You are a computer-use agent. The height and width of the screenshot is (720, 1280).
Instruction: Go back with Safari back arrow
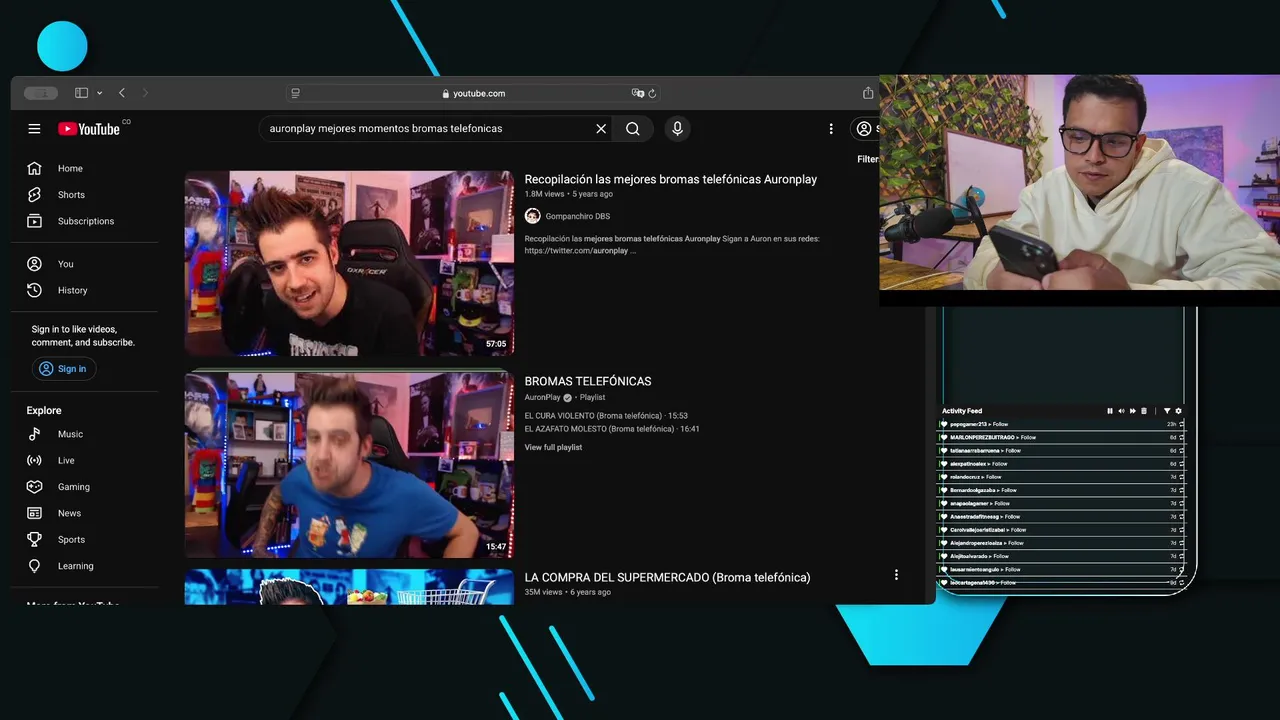coord(122,93)
